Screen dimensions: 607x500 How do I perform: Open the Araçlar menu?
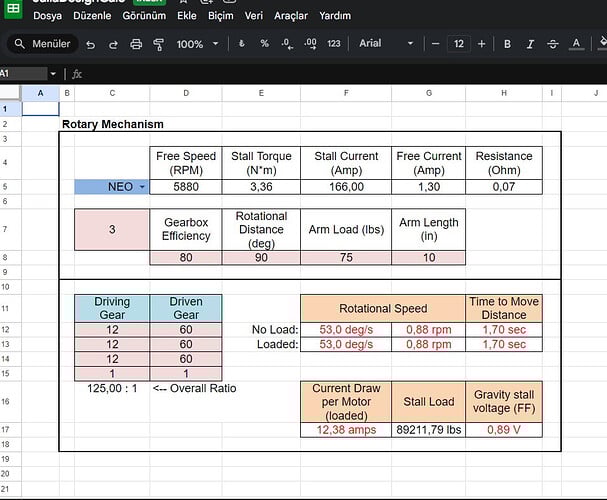pyautogui.click(x=291, y=16)
